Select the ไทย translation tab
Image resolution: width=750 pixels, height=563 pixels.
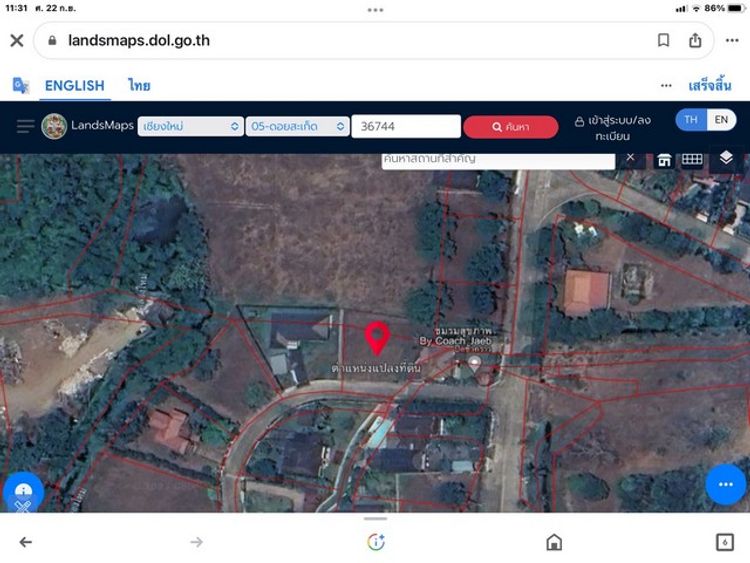(x=139, y=86)
